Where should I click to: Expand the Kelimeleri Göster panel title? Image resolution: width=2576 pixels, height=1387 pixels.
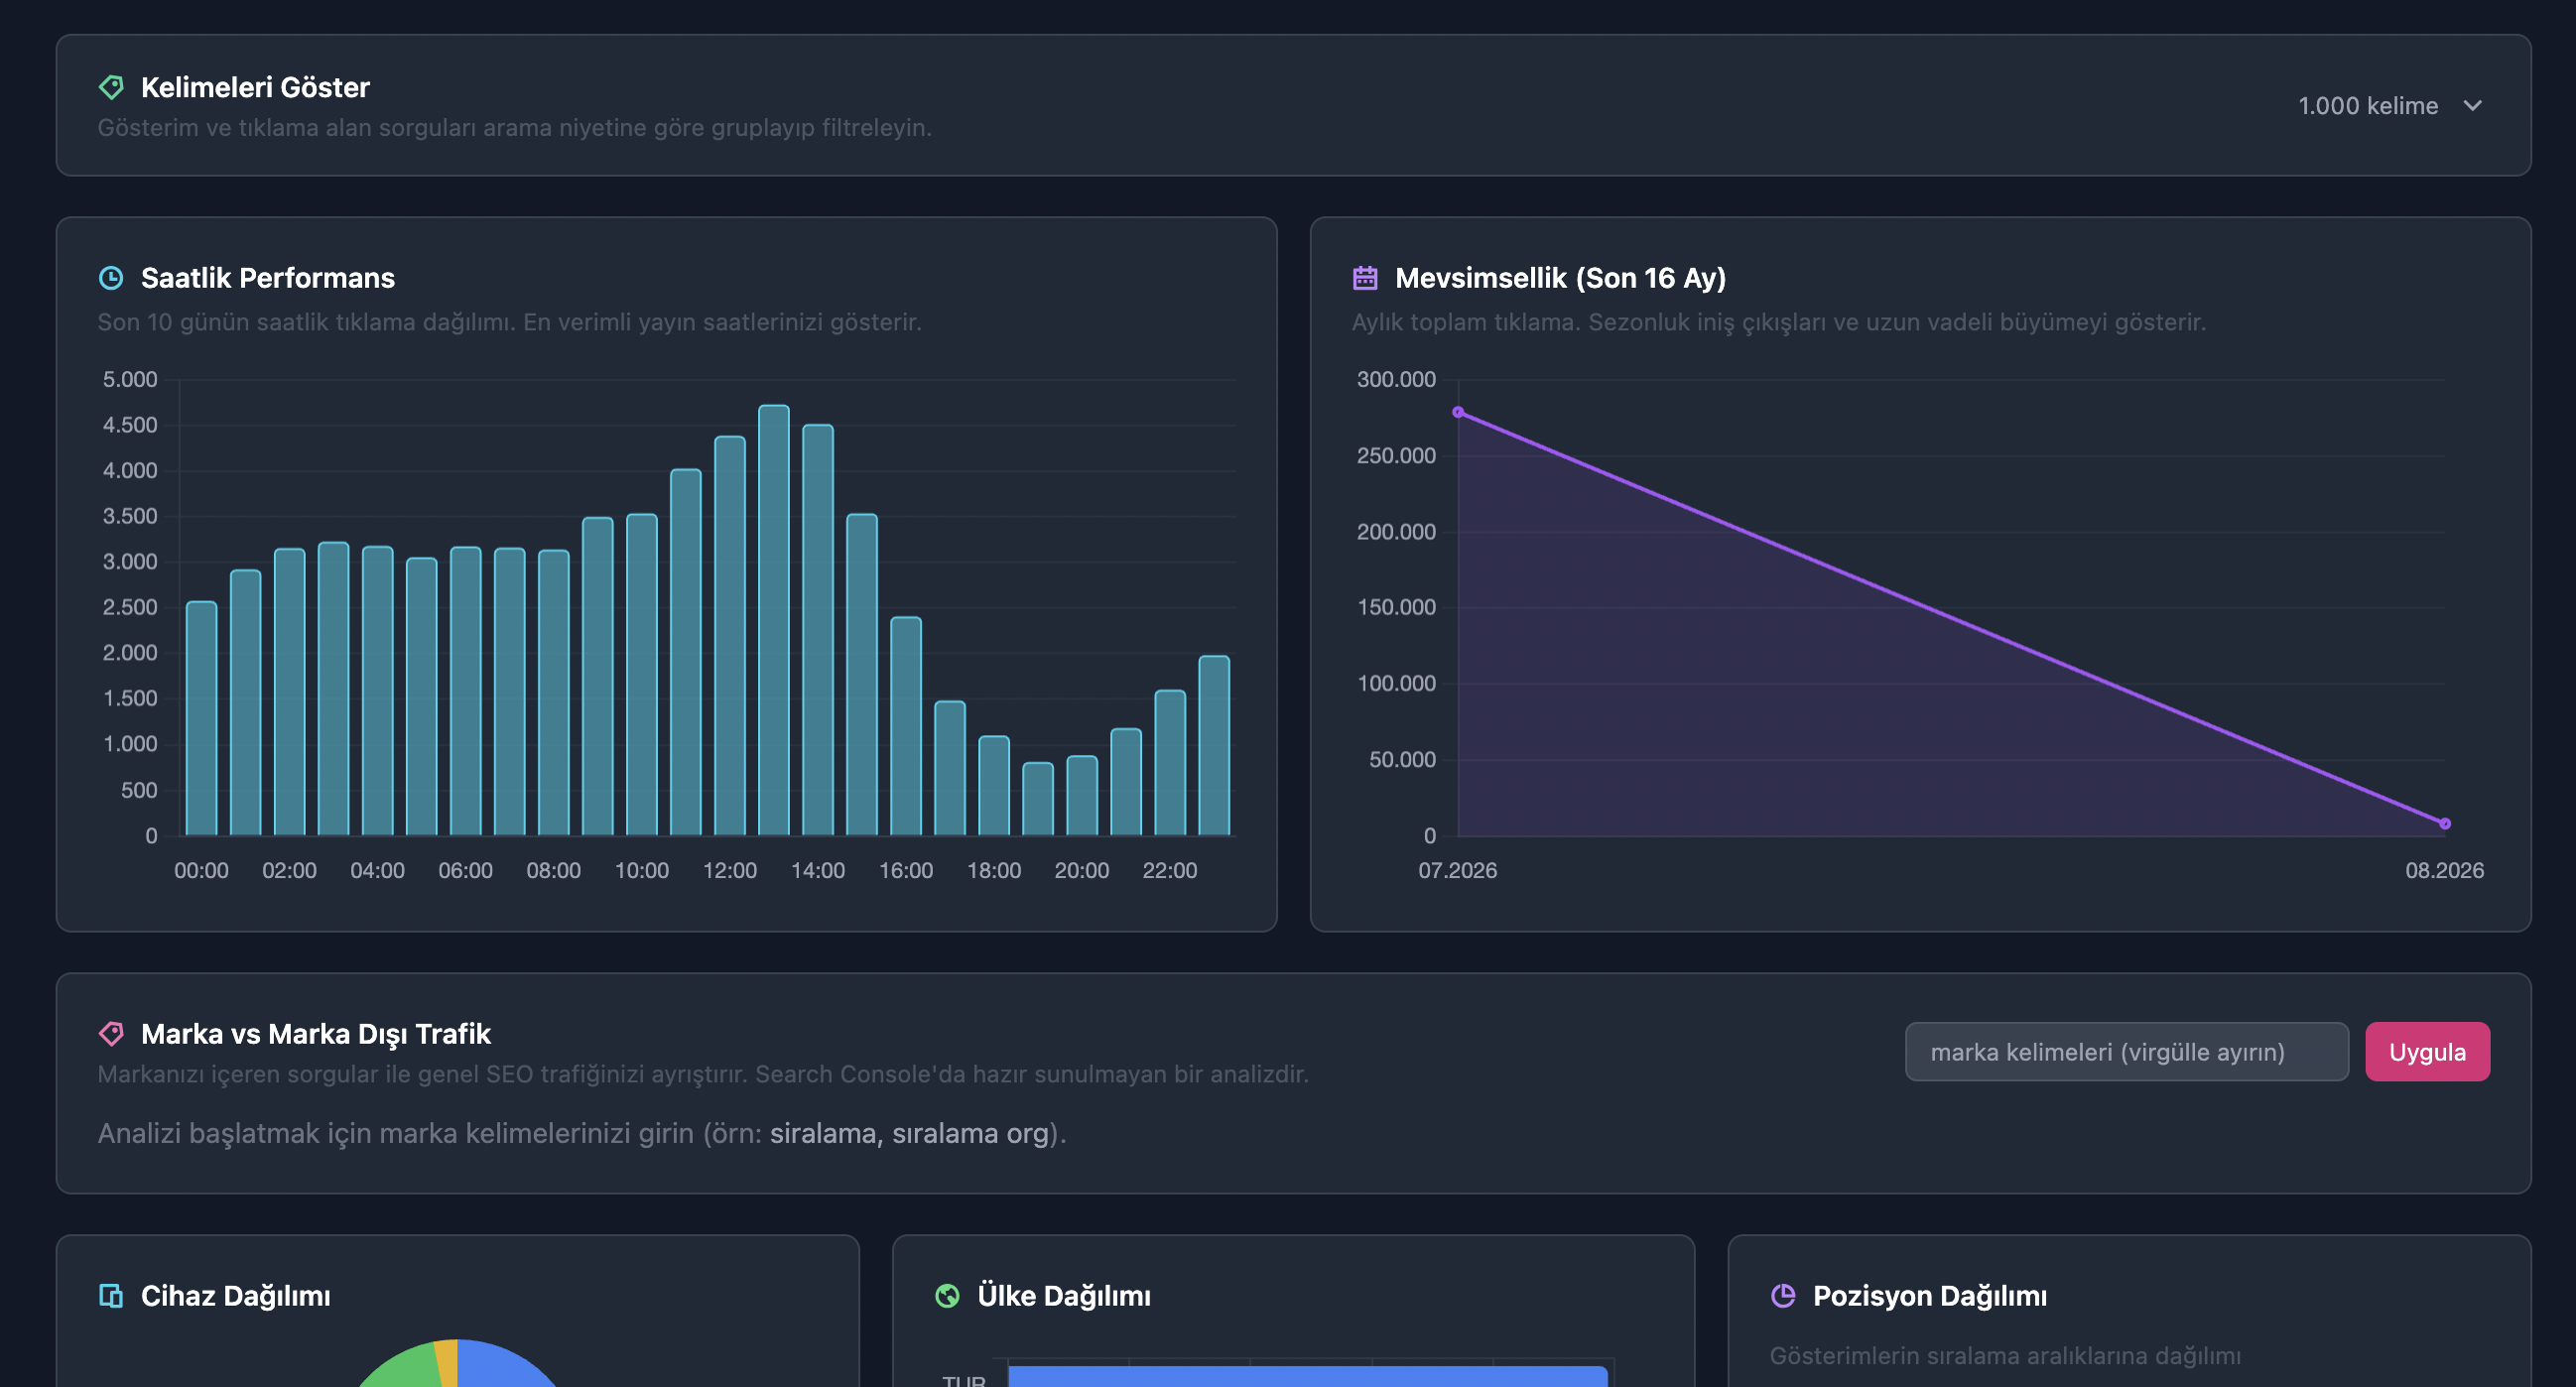click(x=255, y=87)
